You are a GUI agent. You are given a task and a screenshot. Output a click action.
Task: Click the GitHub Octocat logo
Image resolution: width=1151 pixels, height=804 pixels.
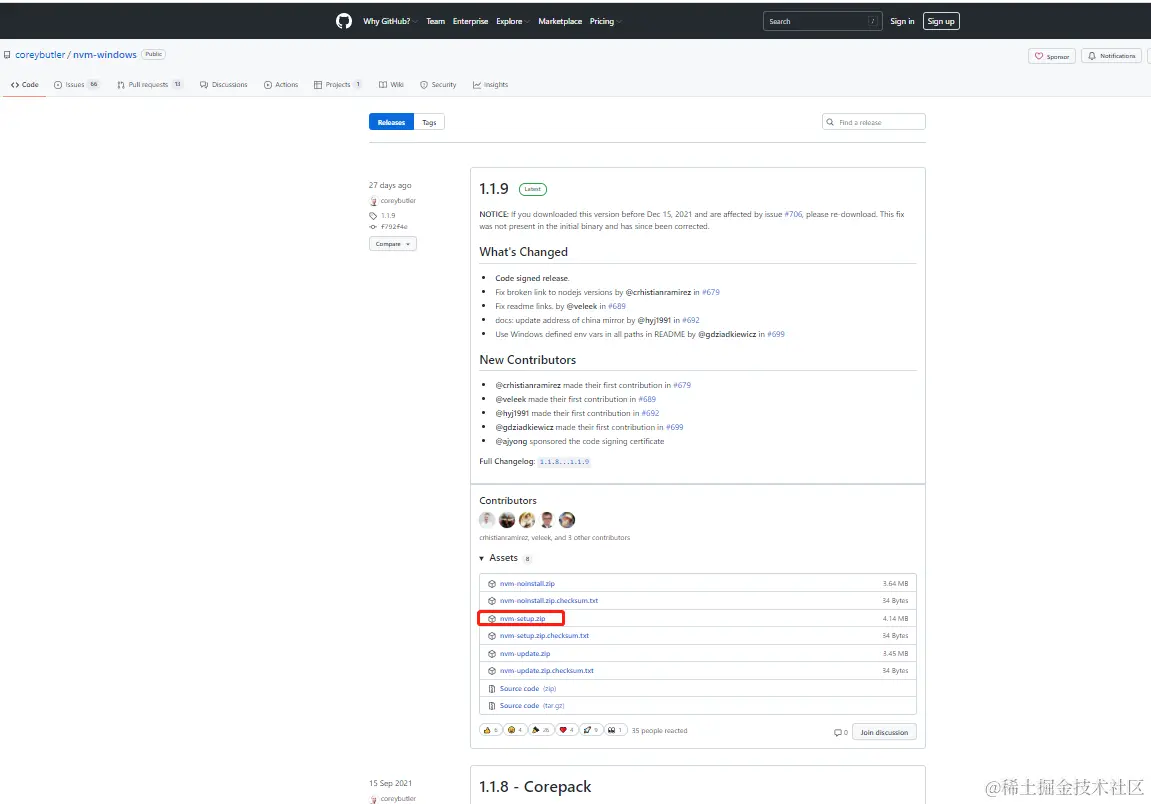(344, 21)
